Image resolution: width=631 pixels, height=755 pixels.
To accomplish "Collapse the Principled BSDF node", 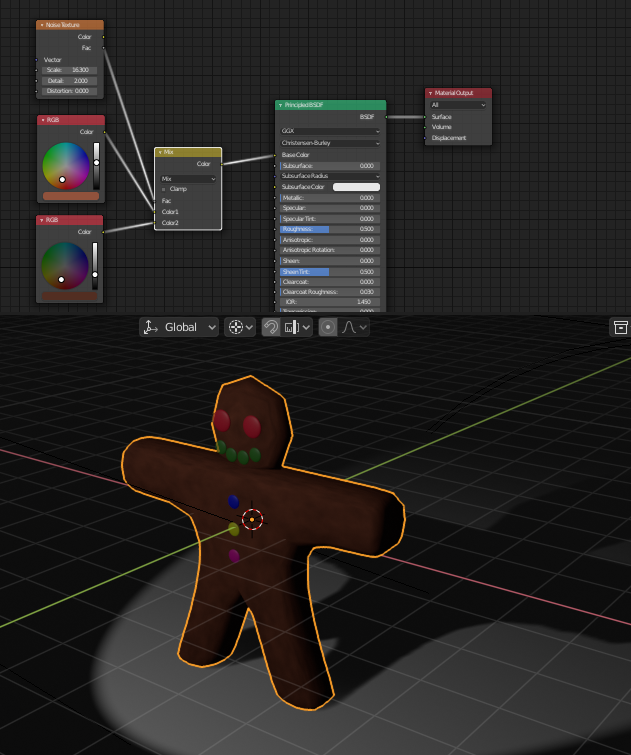I will point(280,105).
